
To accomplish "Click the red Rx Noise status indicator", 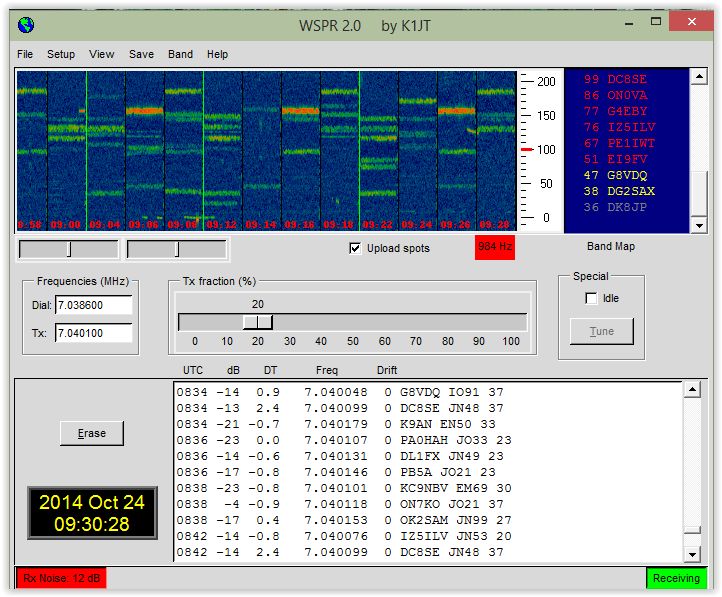I will [x=61, y=578].
